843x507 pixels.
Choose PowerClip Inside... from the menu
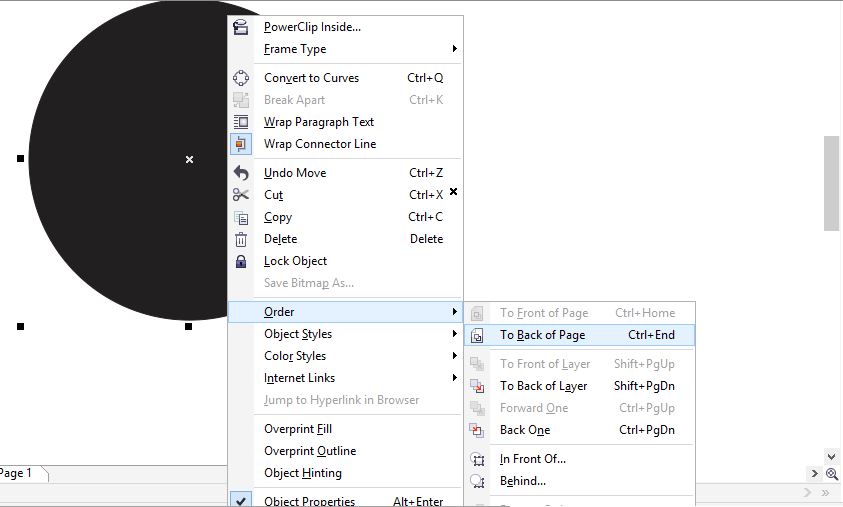(345, 27)
